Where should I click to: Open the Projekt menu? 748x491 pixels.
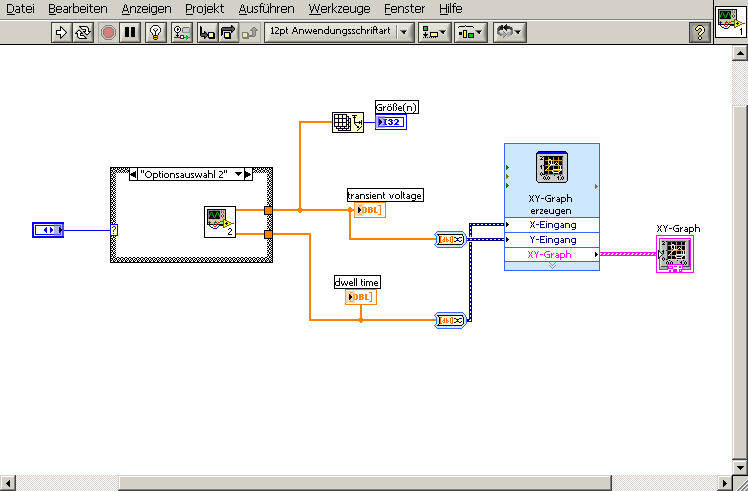(205, 9)
